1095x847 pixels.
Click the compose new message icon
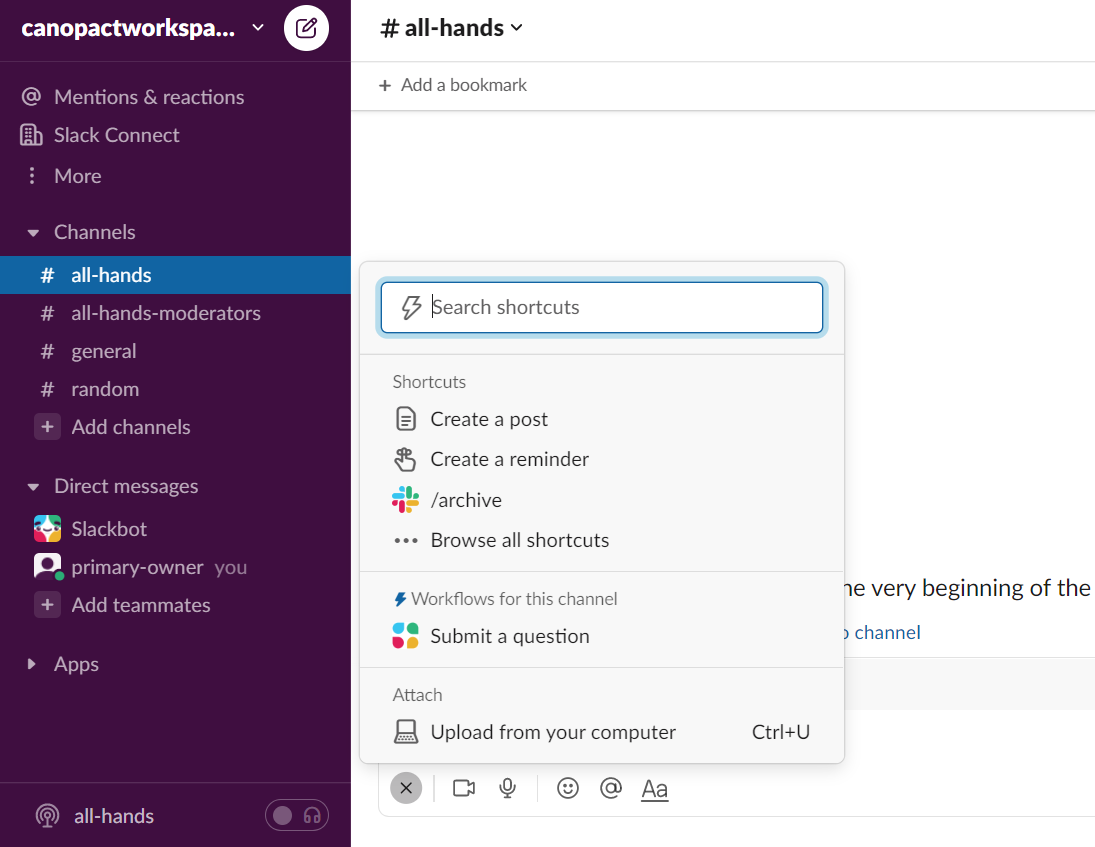[306, 28]
